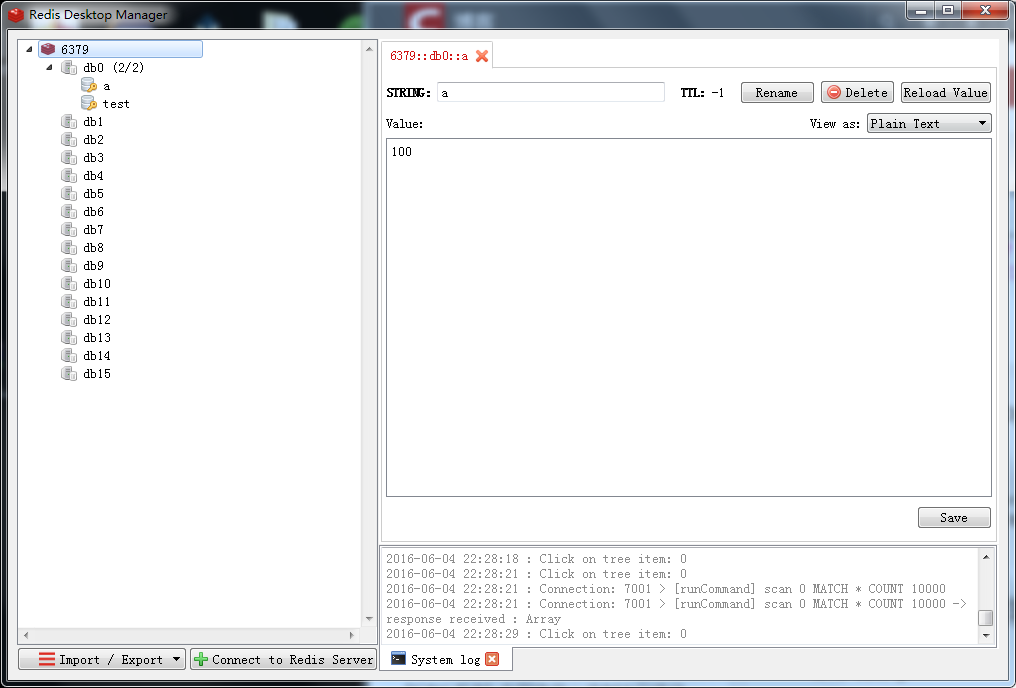Click the db3 database icon

[69, 157]
